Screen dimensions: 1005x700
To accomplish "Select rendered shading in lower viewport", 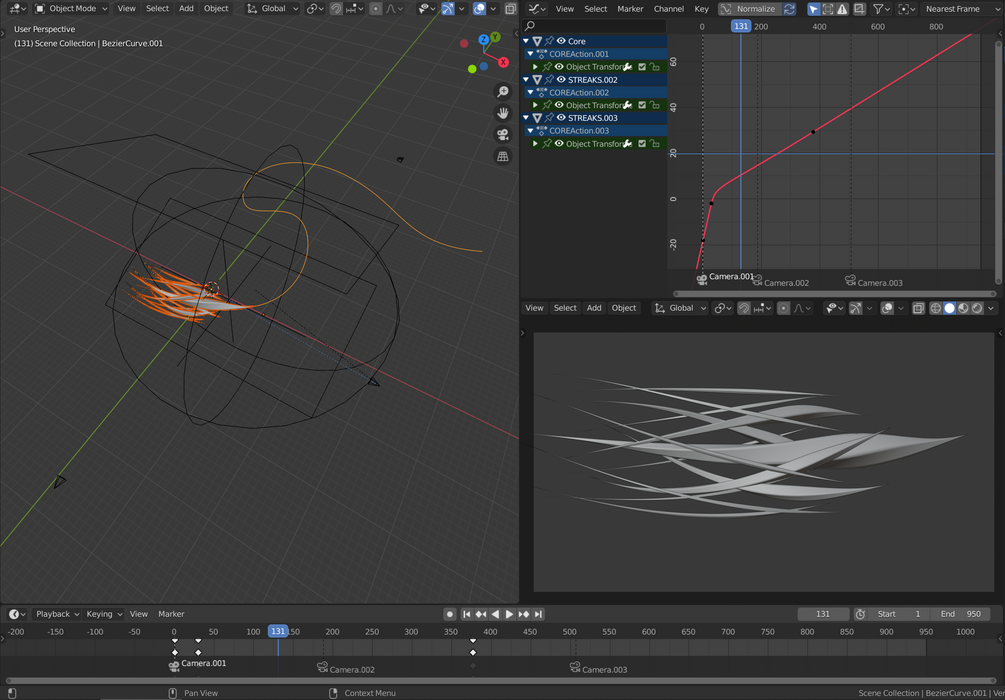I will (977, 308).
